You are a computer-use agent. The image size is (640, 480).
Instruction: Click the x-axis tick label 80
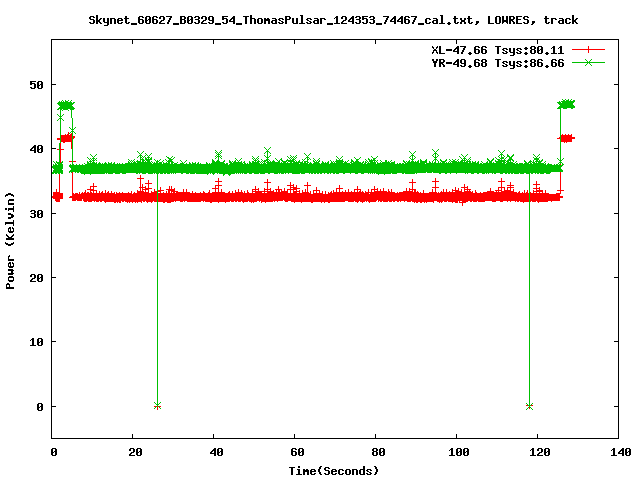coord(378,452)
